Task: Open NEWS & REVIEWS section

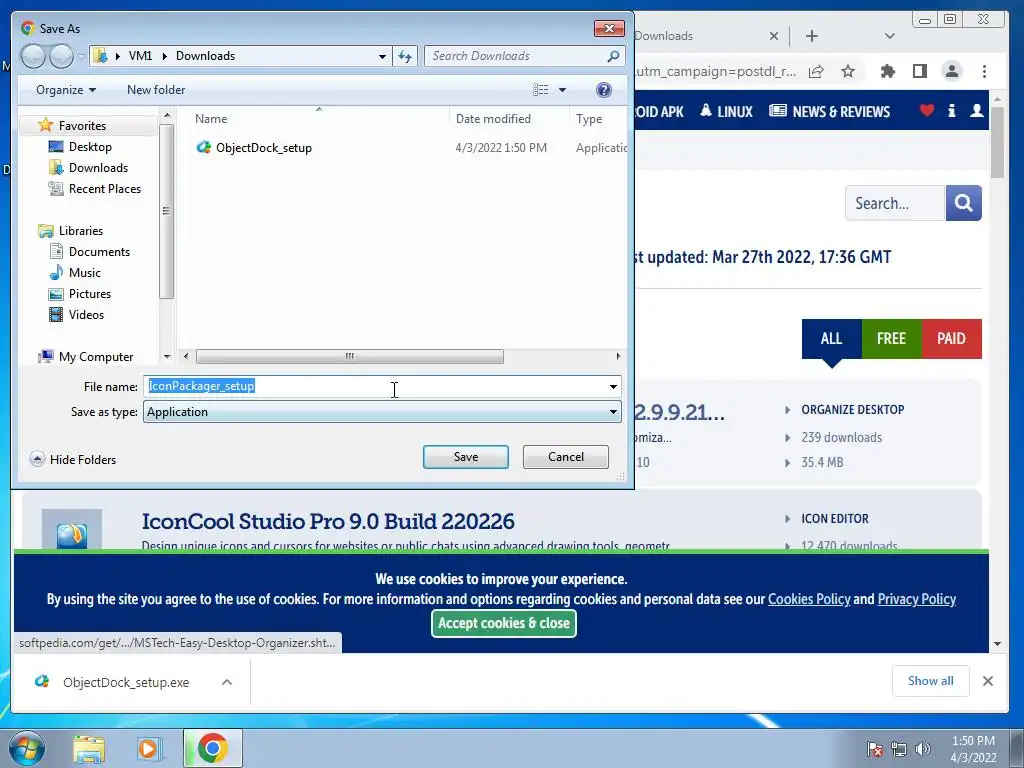Action: pyautogui.click(x=829, y=112)
